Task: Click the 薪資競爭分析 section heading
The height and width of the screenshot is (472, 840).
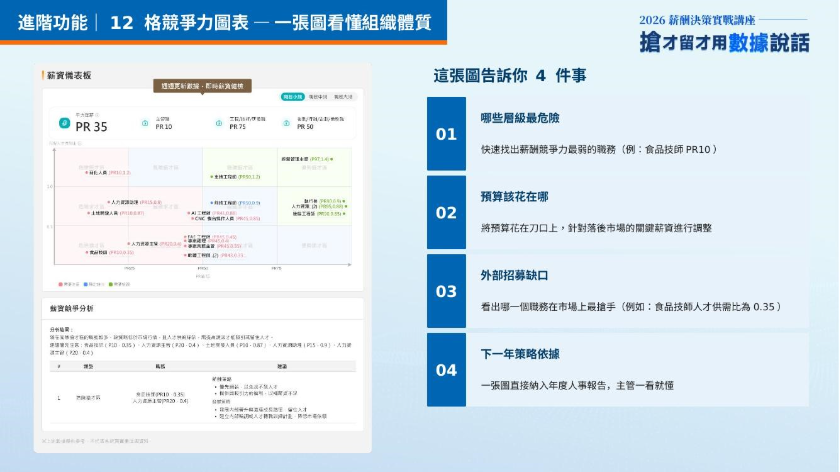Action: click(x=71, y=309)
